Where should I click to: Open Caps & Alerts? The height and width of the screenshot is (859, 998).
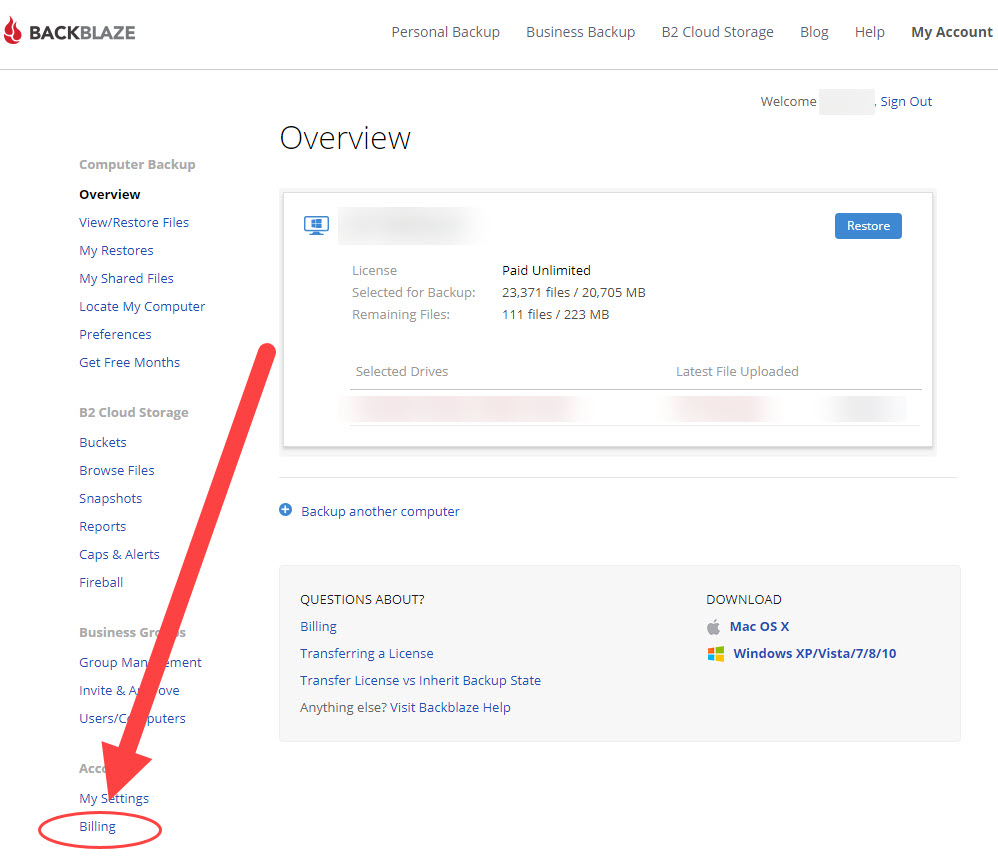pos(119,555)
